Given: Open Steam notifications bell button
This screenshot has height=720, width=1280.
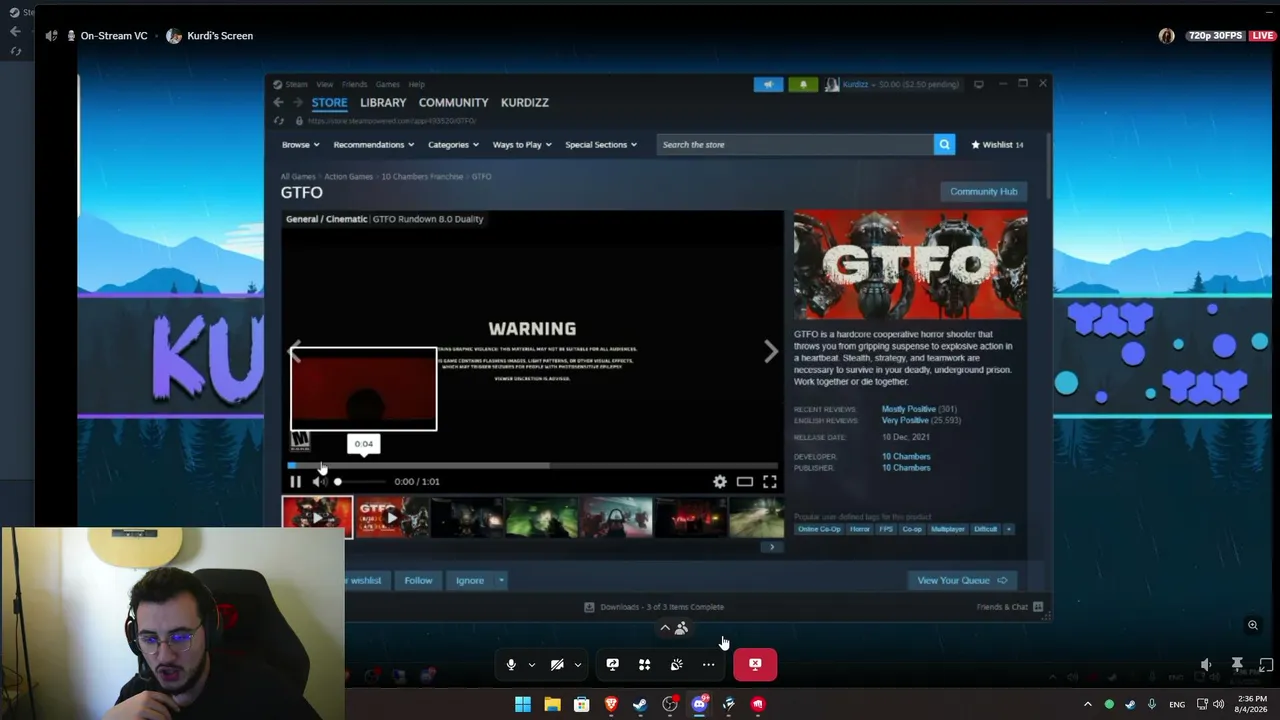Looking at the screenshot, I should 803,84.
